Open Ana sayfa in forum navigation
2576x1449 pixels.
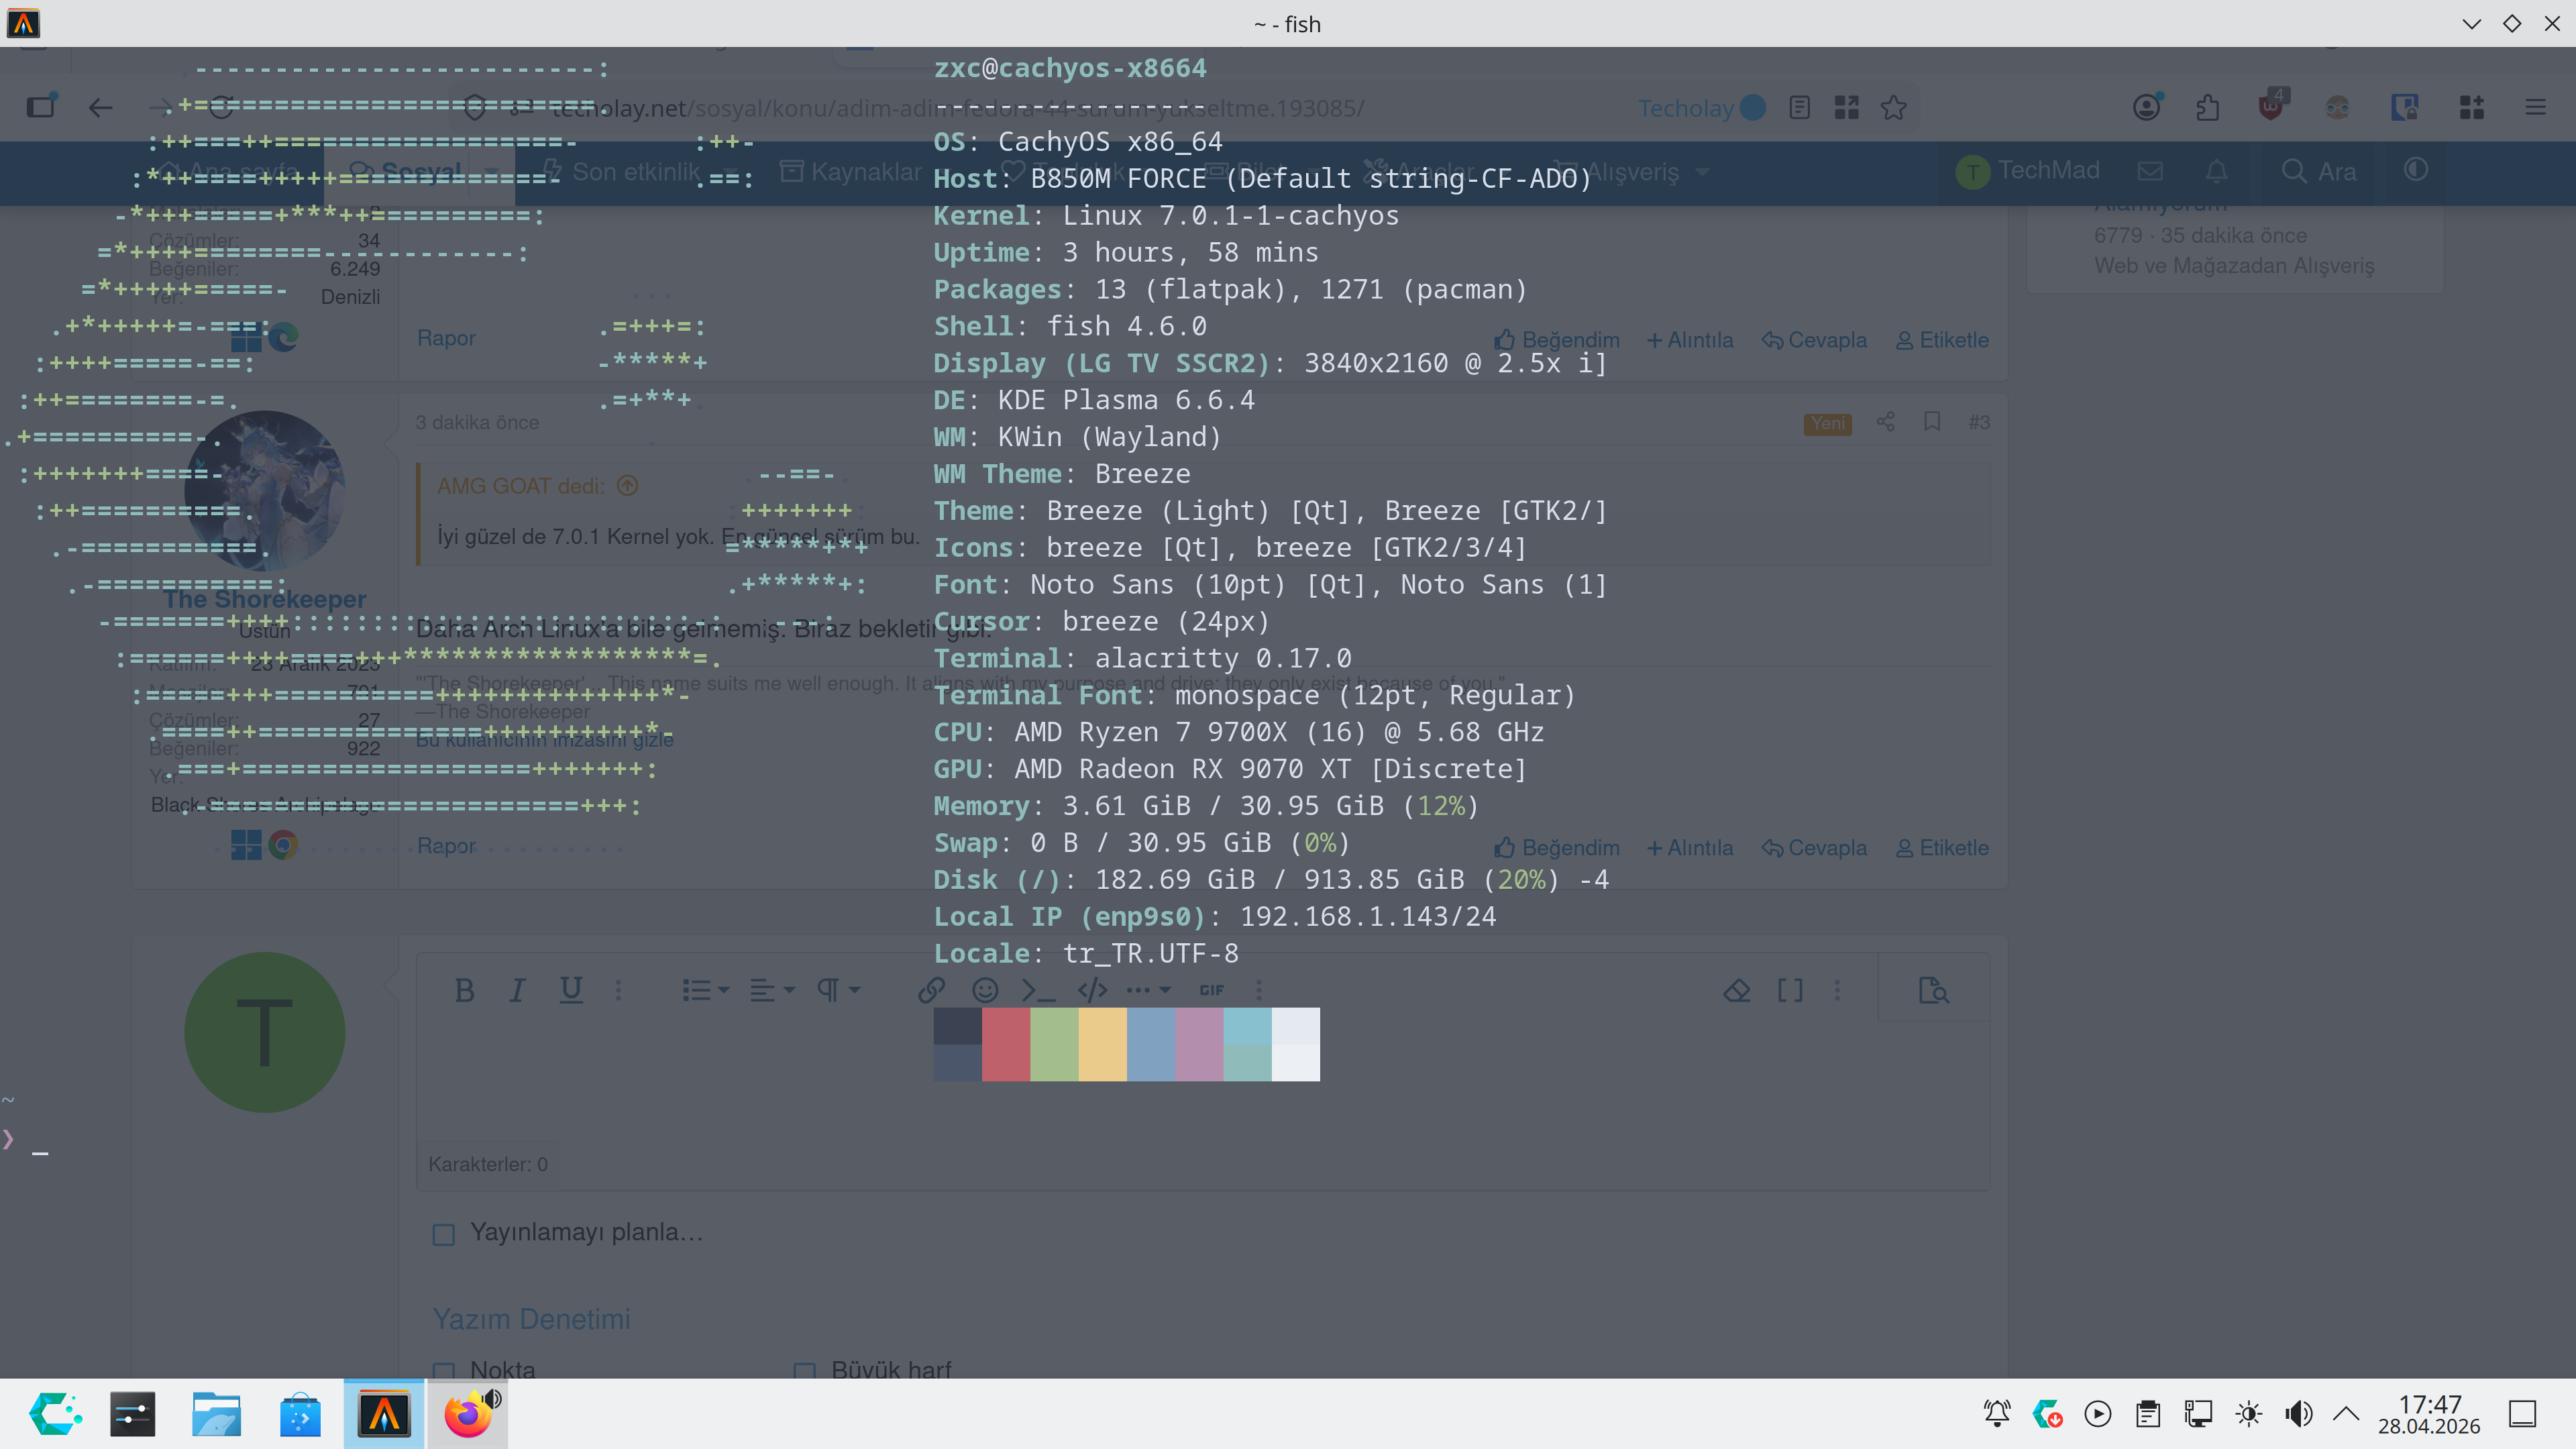[229, 172]
